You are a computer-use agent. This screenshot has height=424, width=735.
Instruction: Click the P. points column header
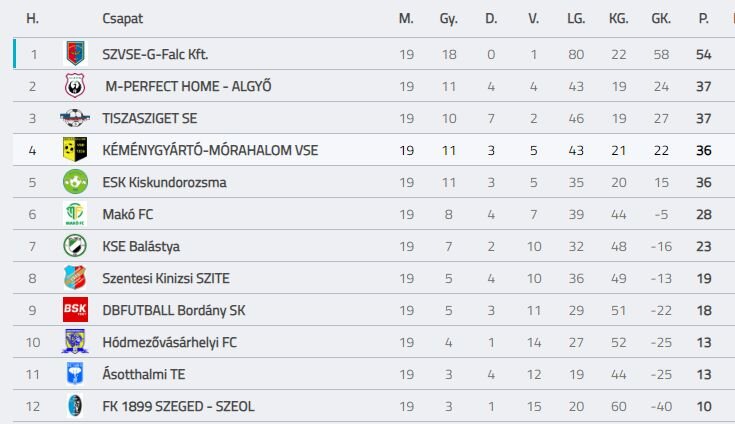pos(704,19)
